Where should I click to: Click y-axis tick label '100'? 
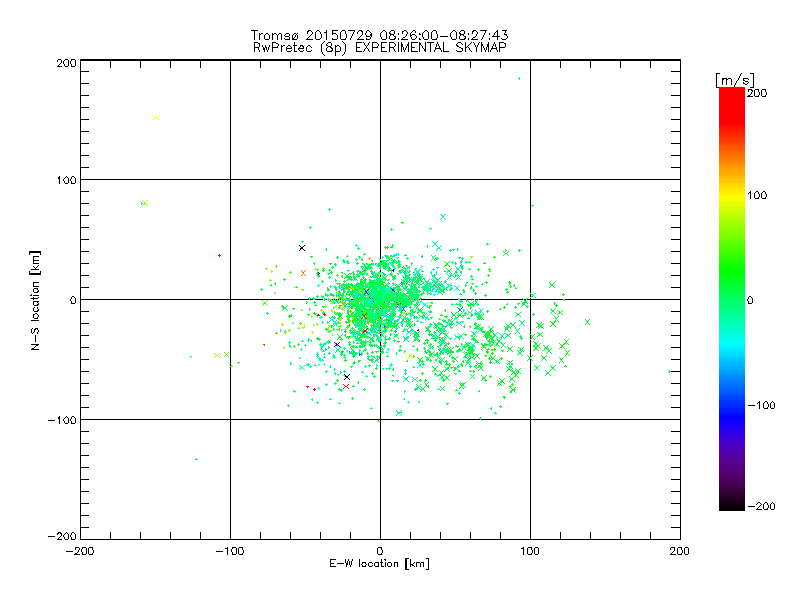coord(66,180)
